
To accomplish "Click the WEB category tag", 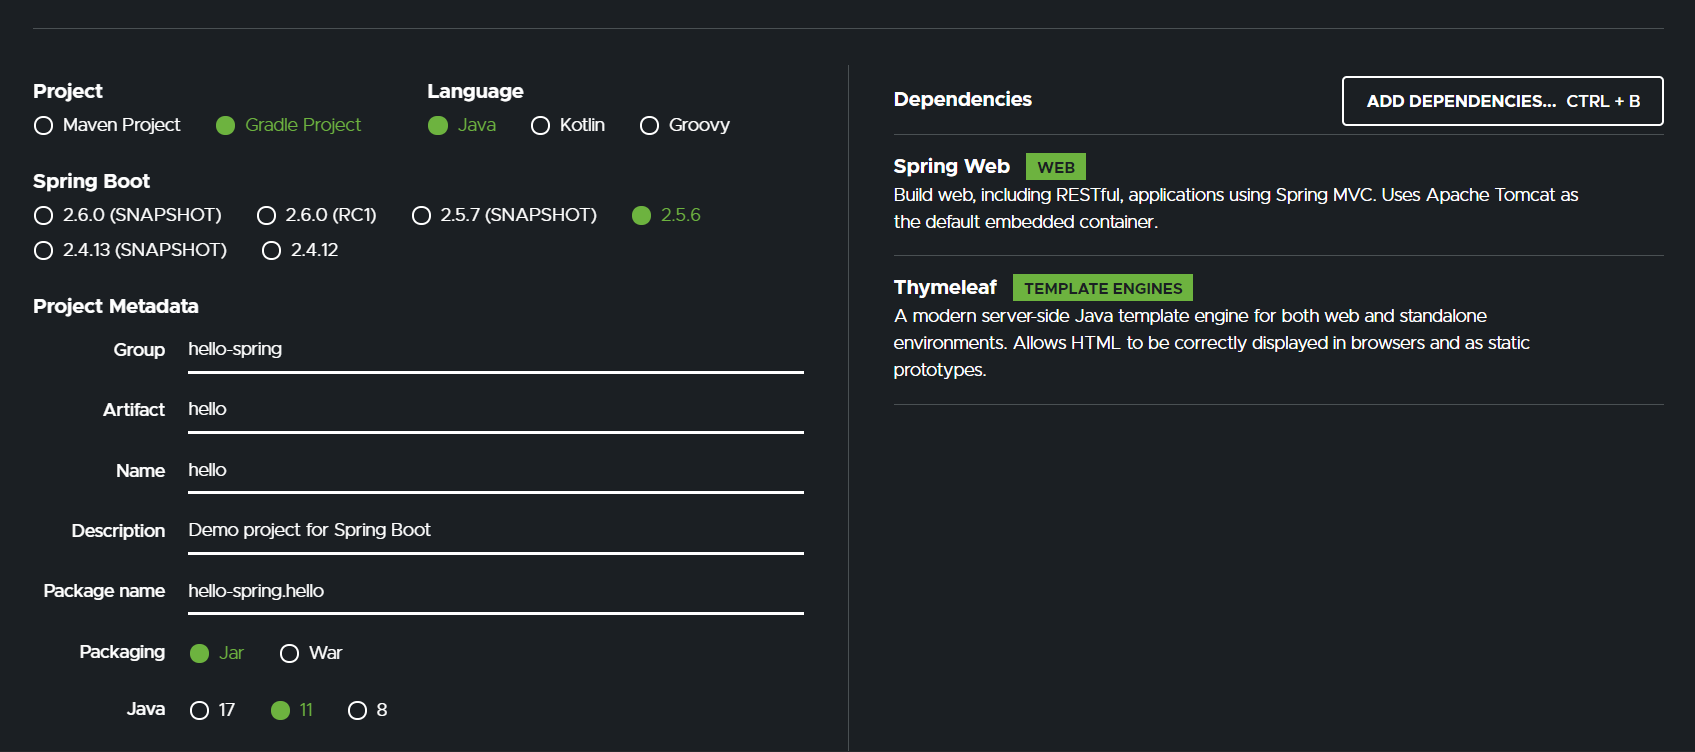I will coord(1056,167).
